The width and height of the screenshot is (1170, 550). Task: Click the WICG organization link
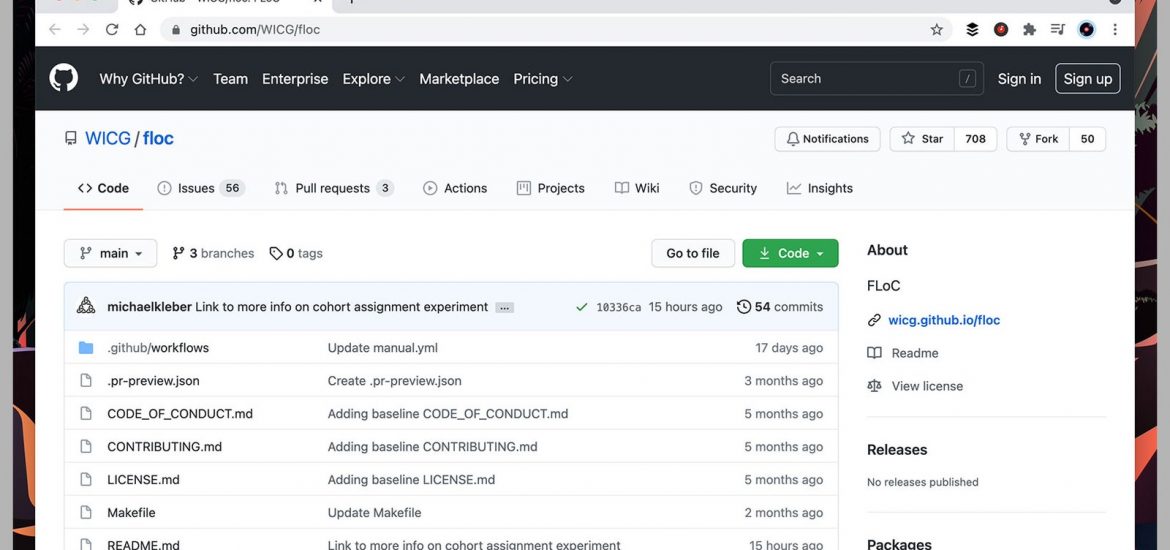pyautogui.click(x=107, y=138)
